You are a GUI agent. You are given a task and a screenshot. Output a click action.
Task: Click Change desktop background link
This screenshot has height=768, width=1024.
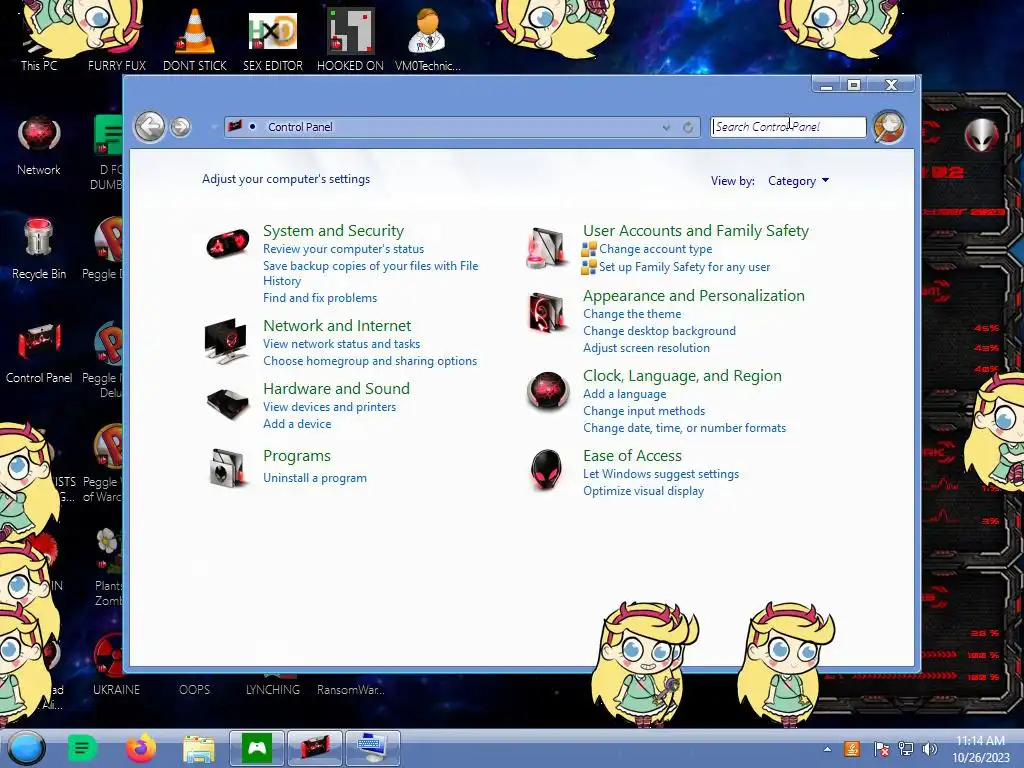(659, 330)
